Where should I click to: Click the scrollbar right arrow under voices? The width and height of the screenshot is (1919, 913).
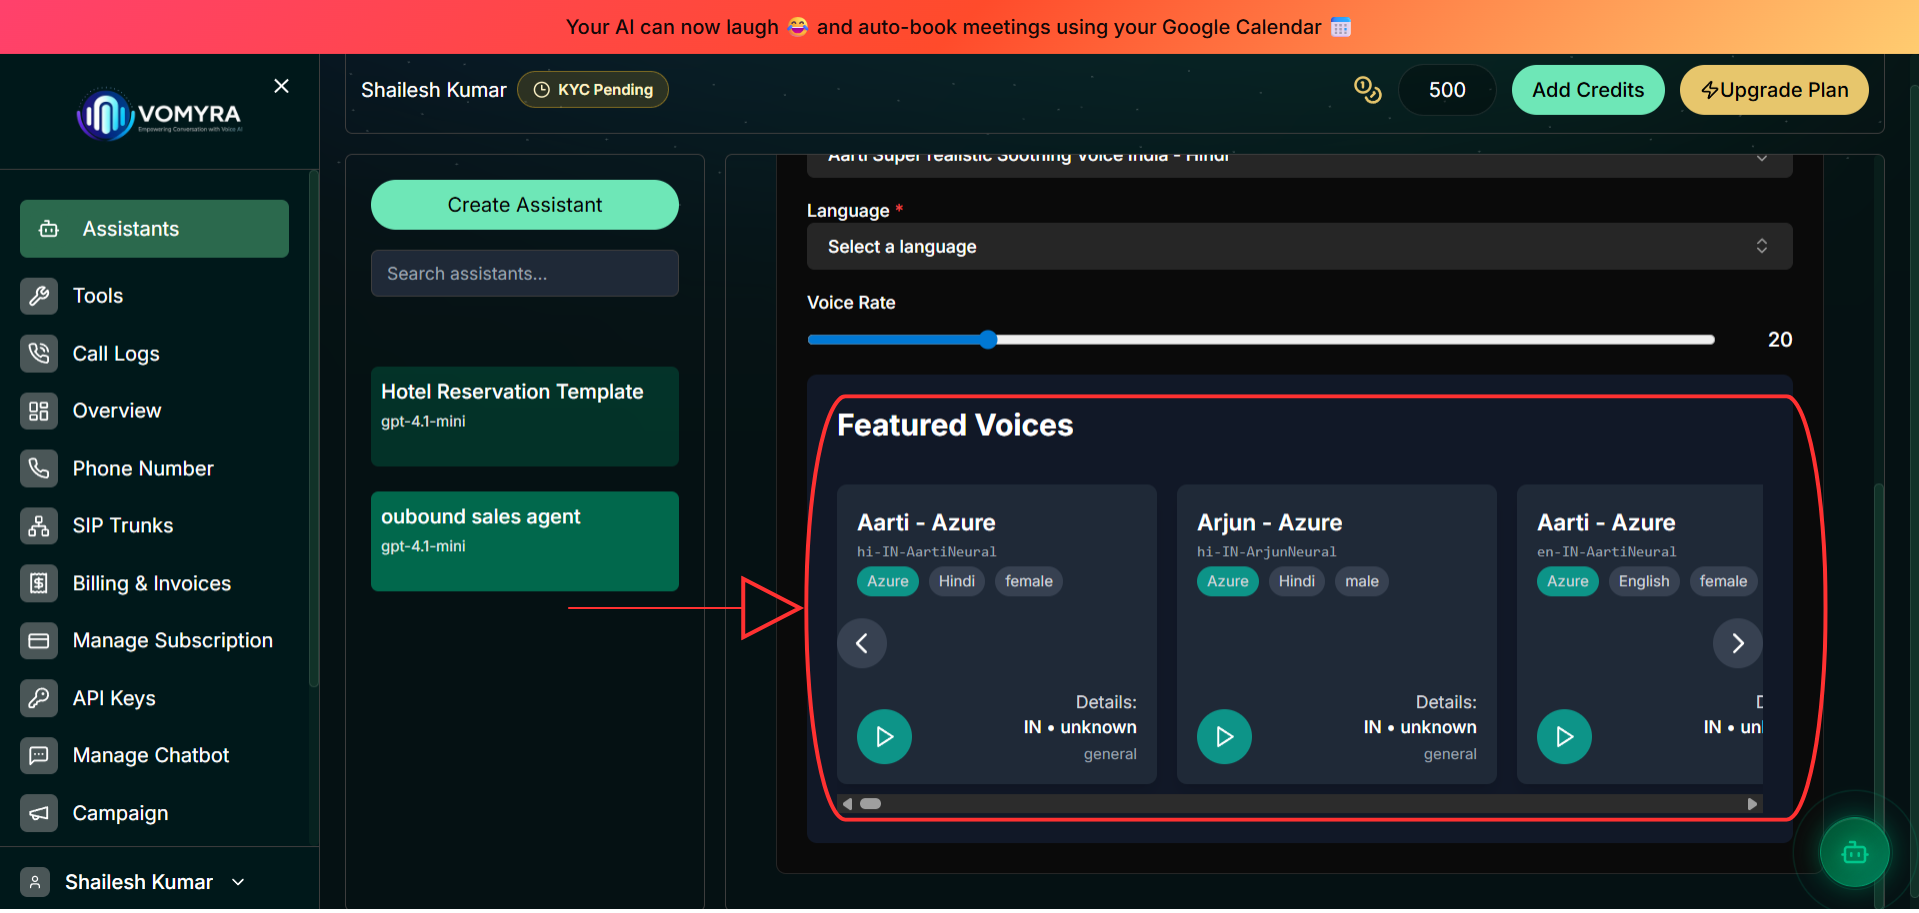click(1752, 804)
